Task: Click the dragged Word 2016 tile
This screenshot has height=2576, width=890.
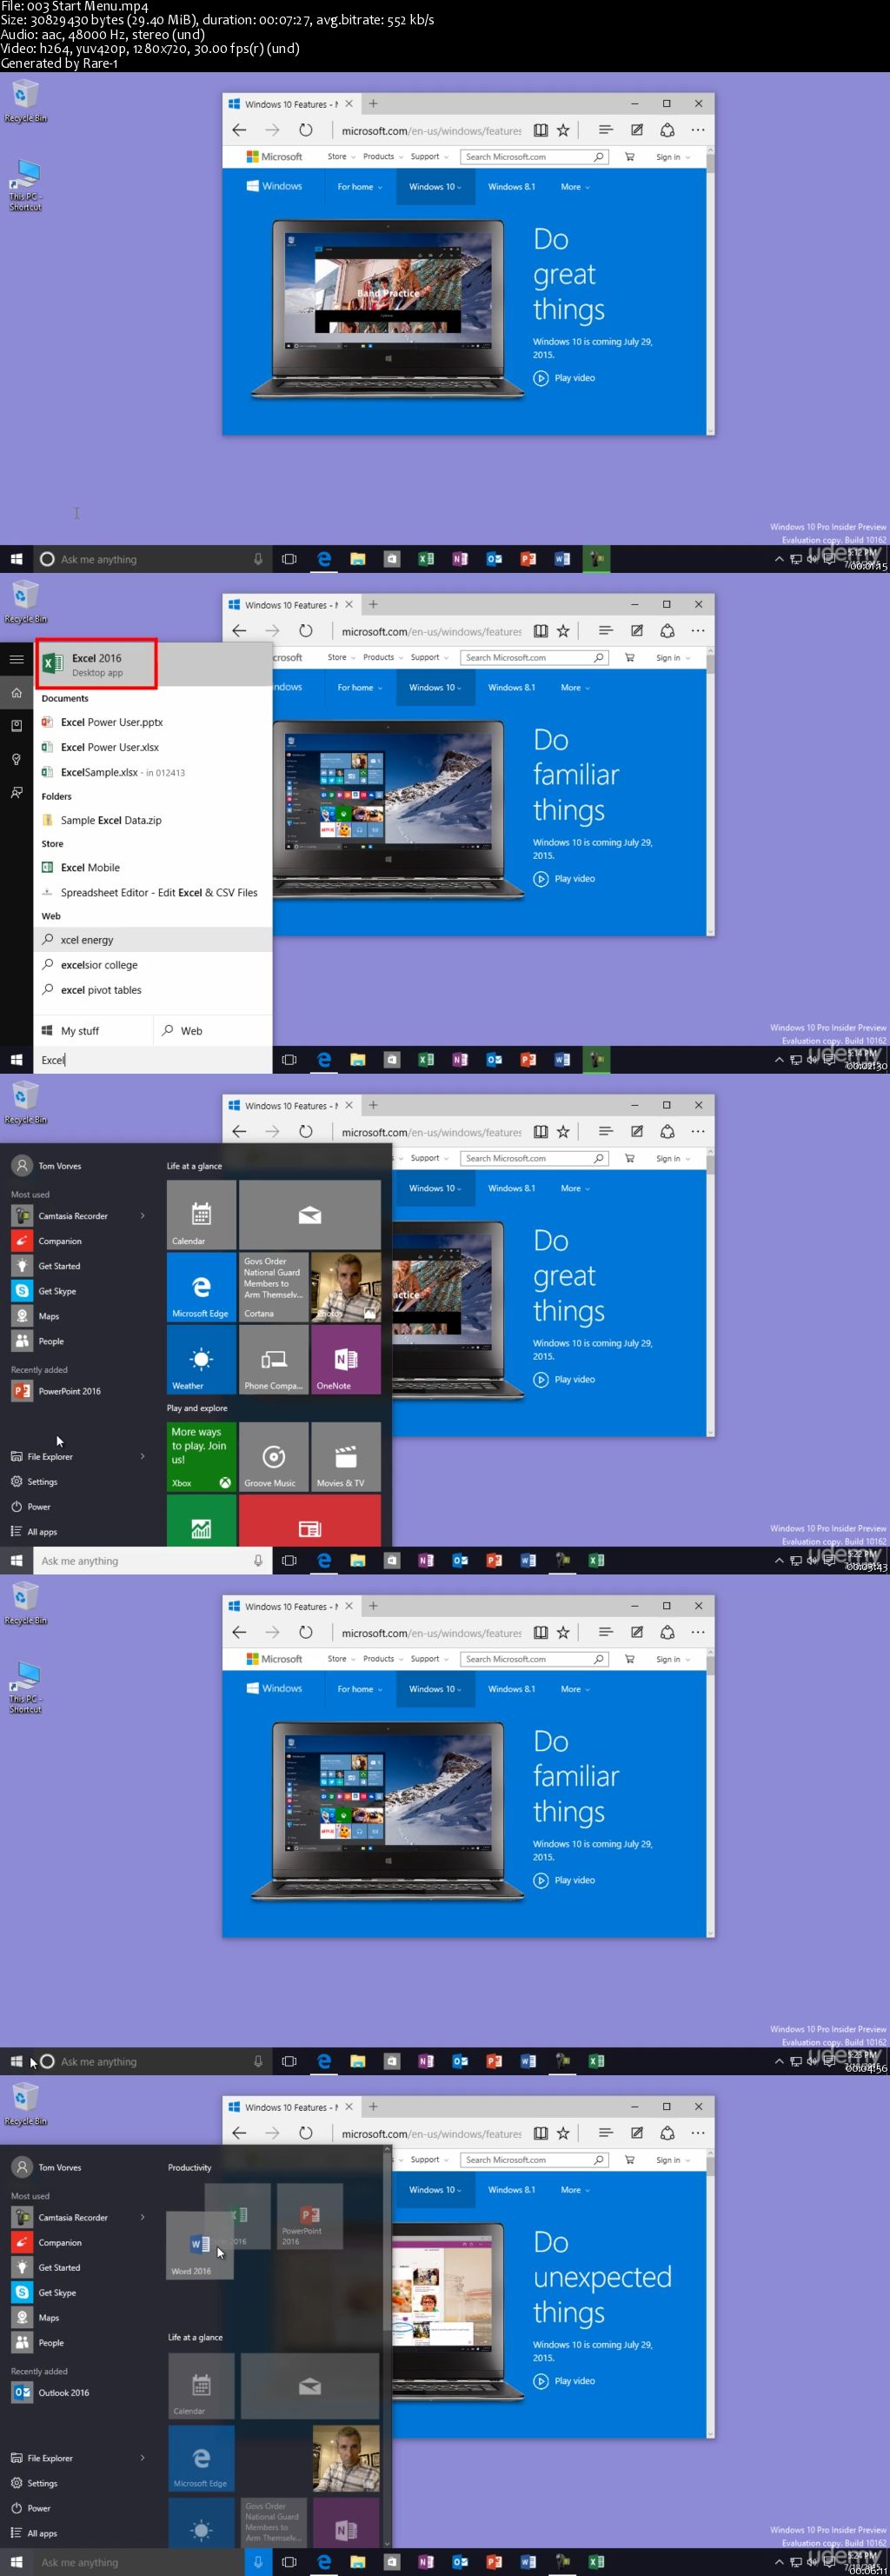Action: click(200, 2245)
